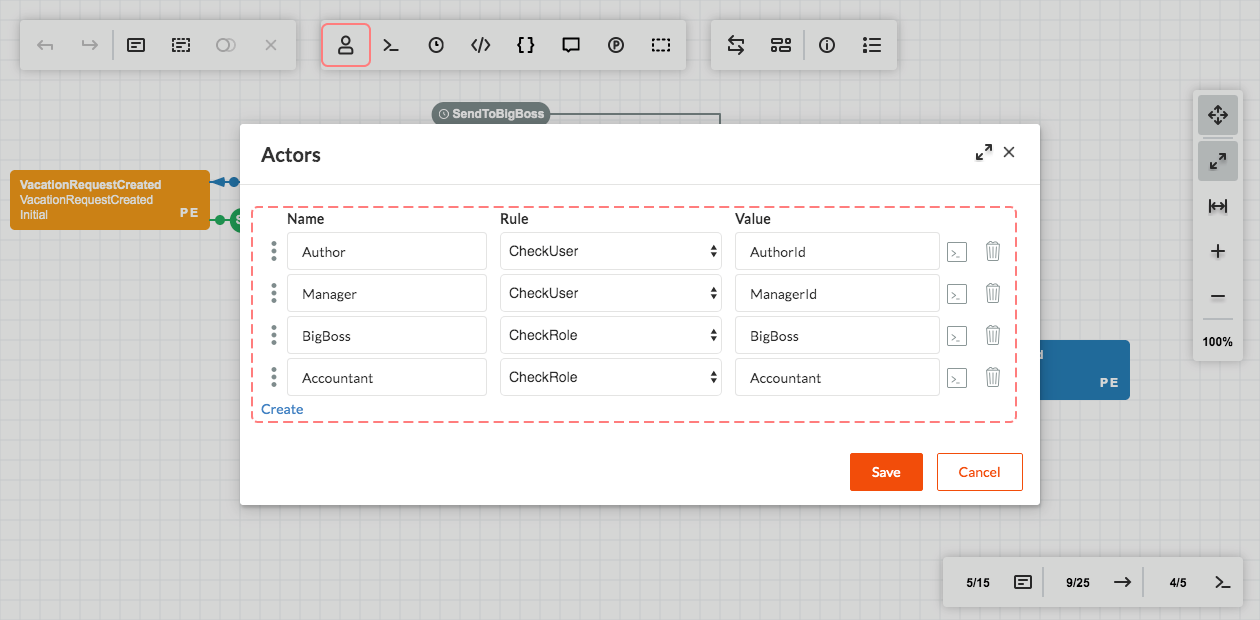Cancel the Actors dialog changes
The image size is (1260, 620).
(x=980, y=472)
